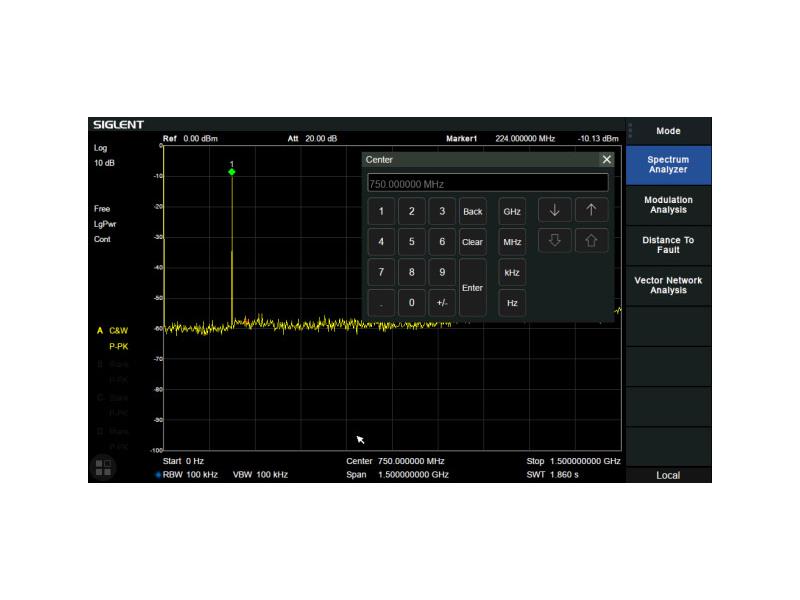Click the P-PK detector label for trace A
This screenshot has height=600, width=800.
point(118,346)
